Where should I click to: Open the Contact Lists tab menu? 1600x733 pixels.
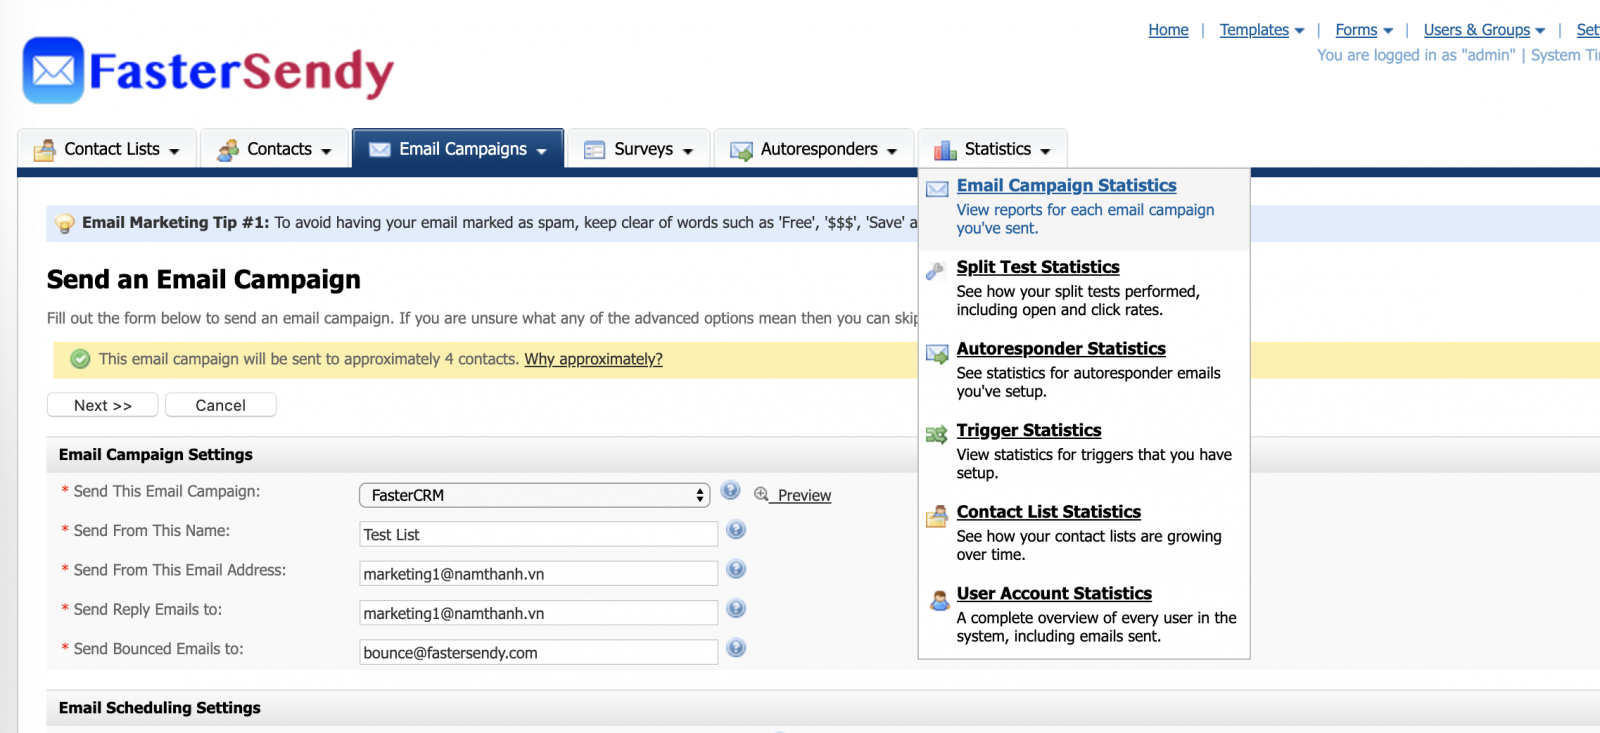(108, 149)
